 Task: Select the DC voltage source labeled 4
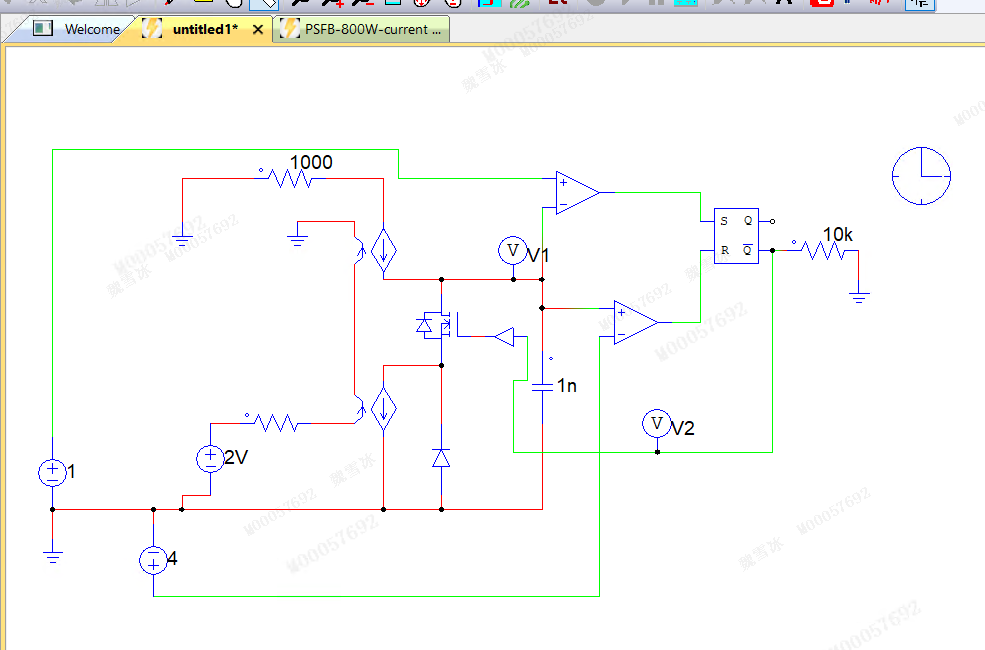[x=153, y=560]
